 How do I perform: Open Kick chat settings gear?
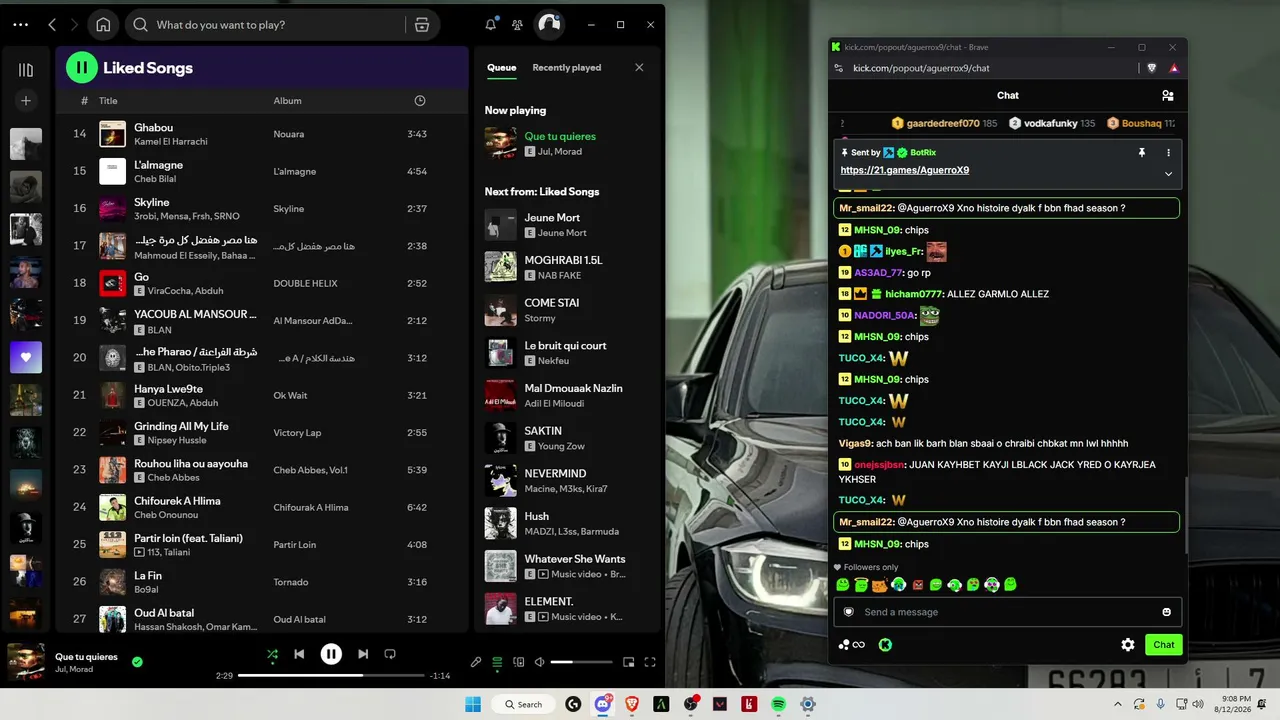pyautogui.click(x=1128, y=645)
